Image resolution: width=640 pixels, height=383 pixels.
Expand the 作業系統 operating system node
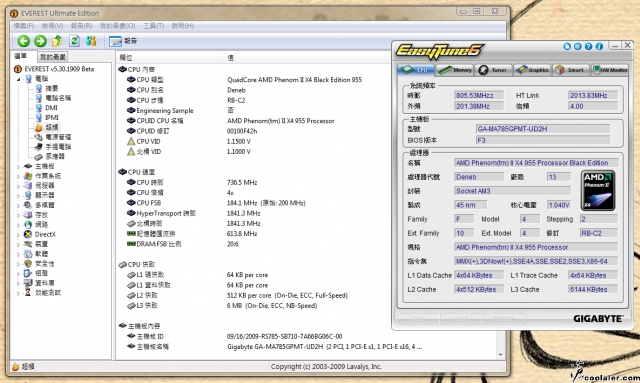pos(18,176)
